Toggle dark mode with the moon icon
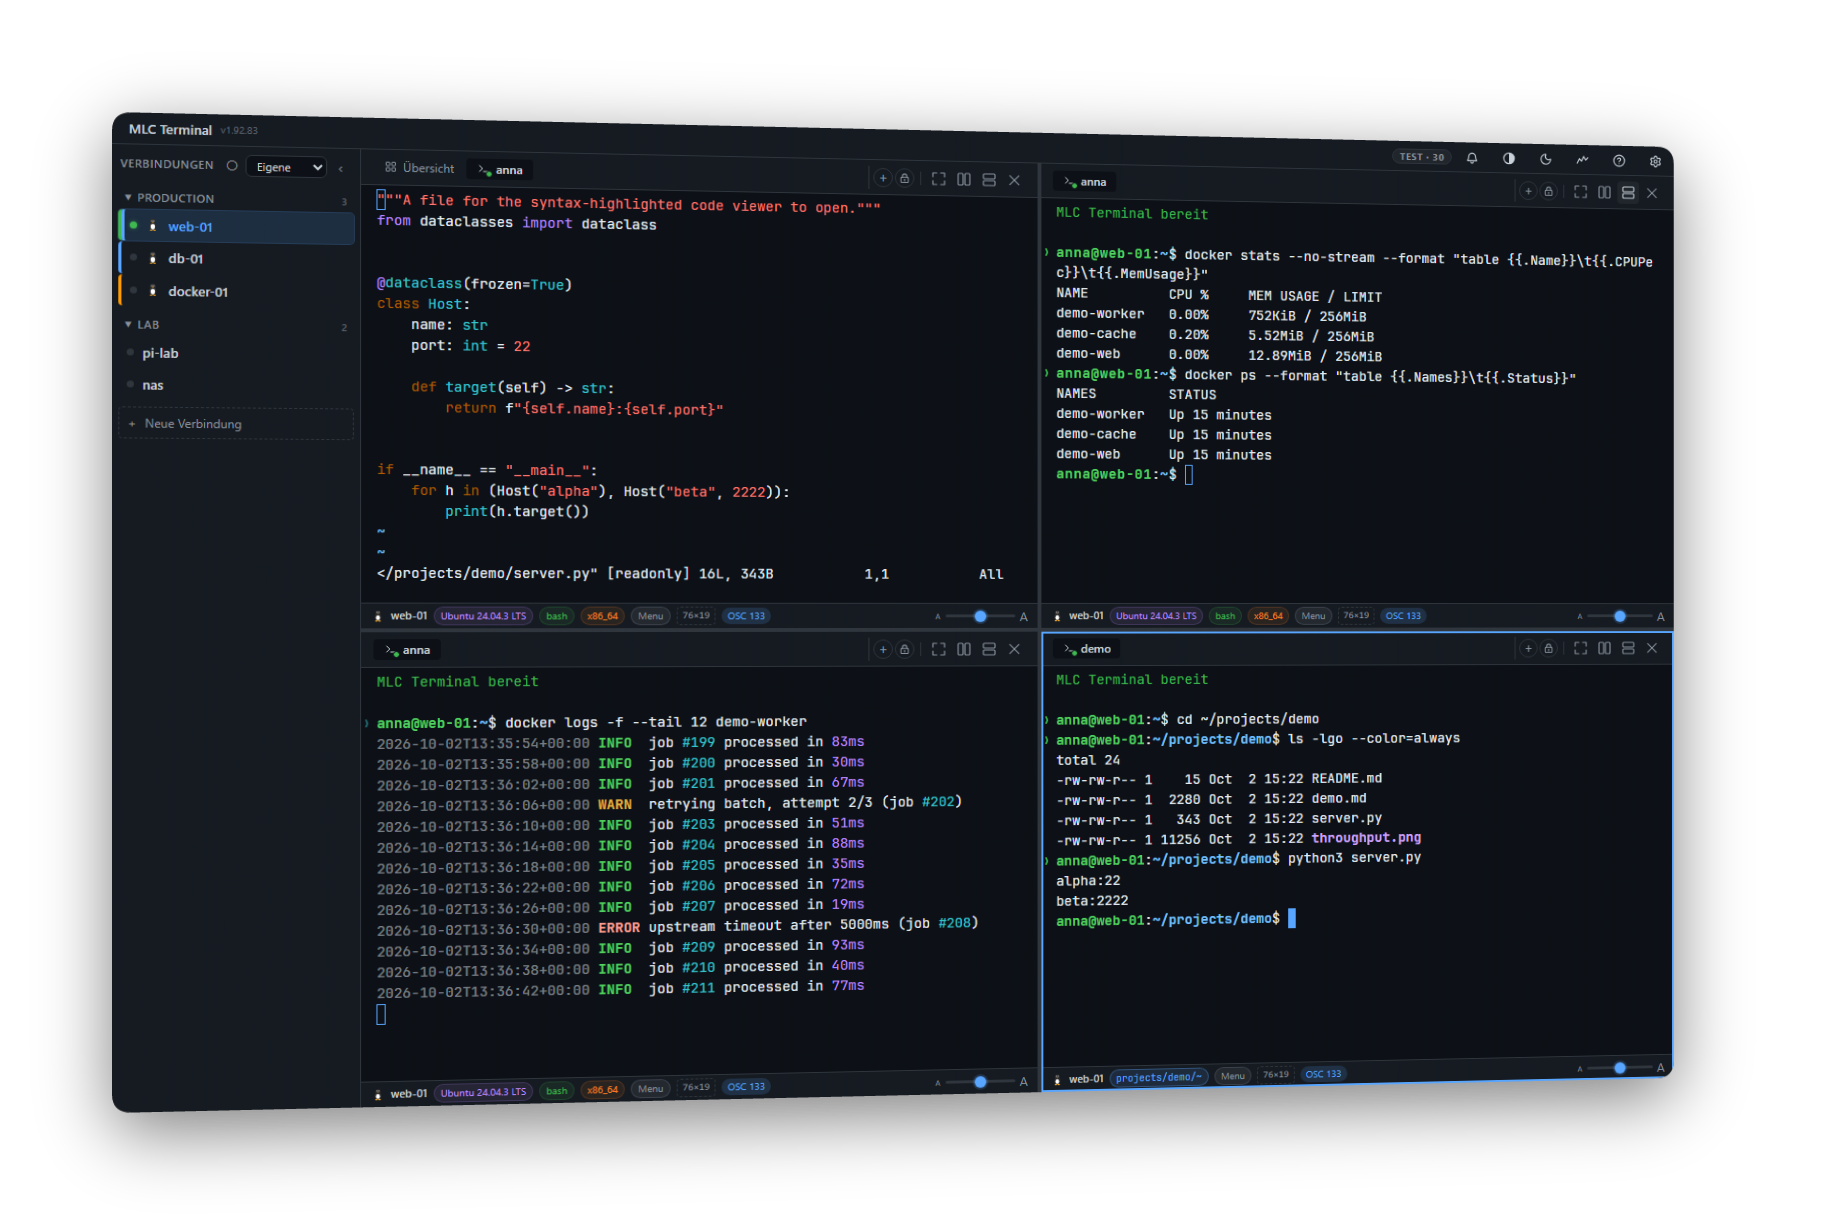This screenshot has width=1824, height=1224. [x=1546, y=159]
